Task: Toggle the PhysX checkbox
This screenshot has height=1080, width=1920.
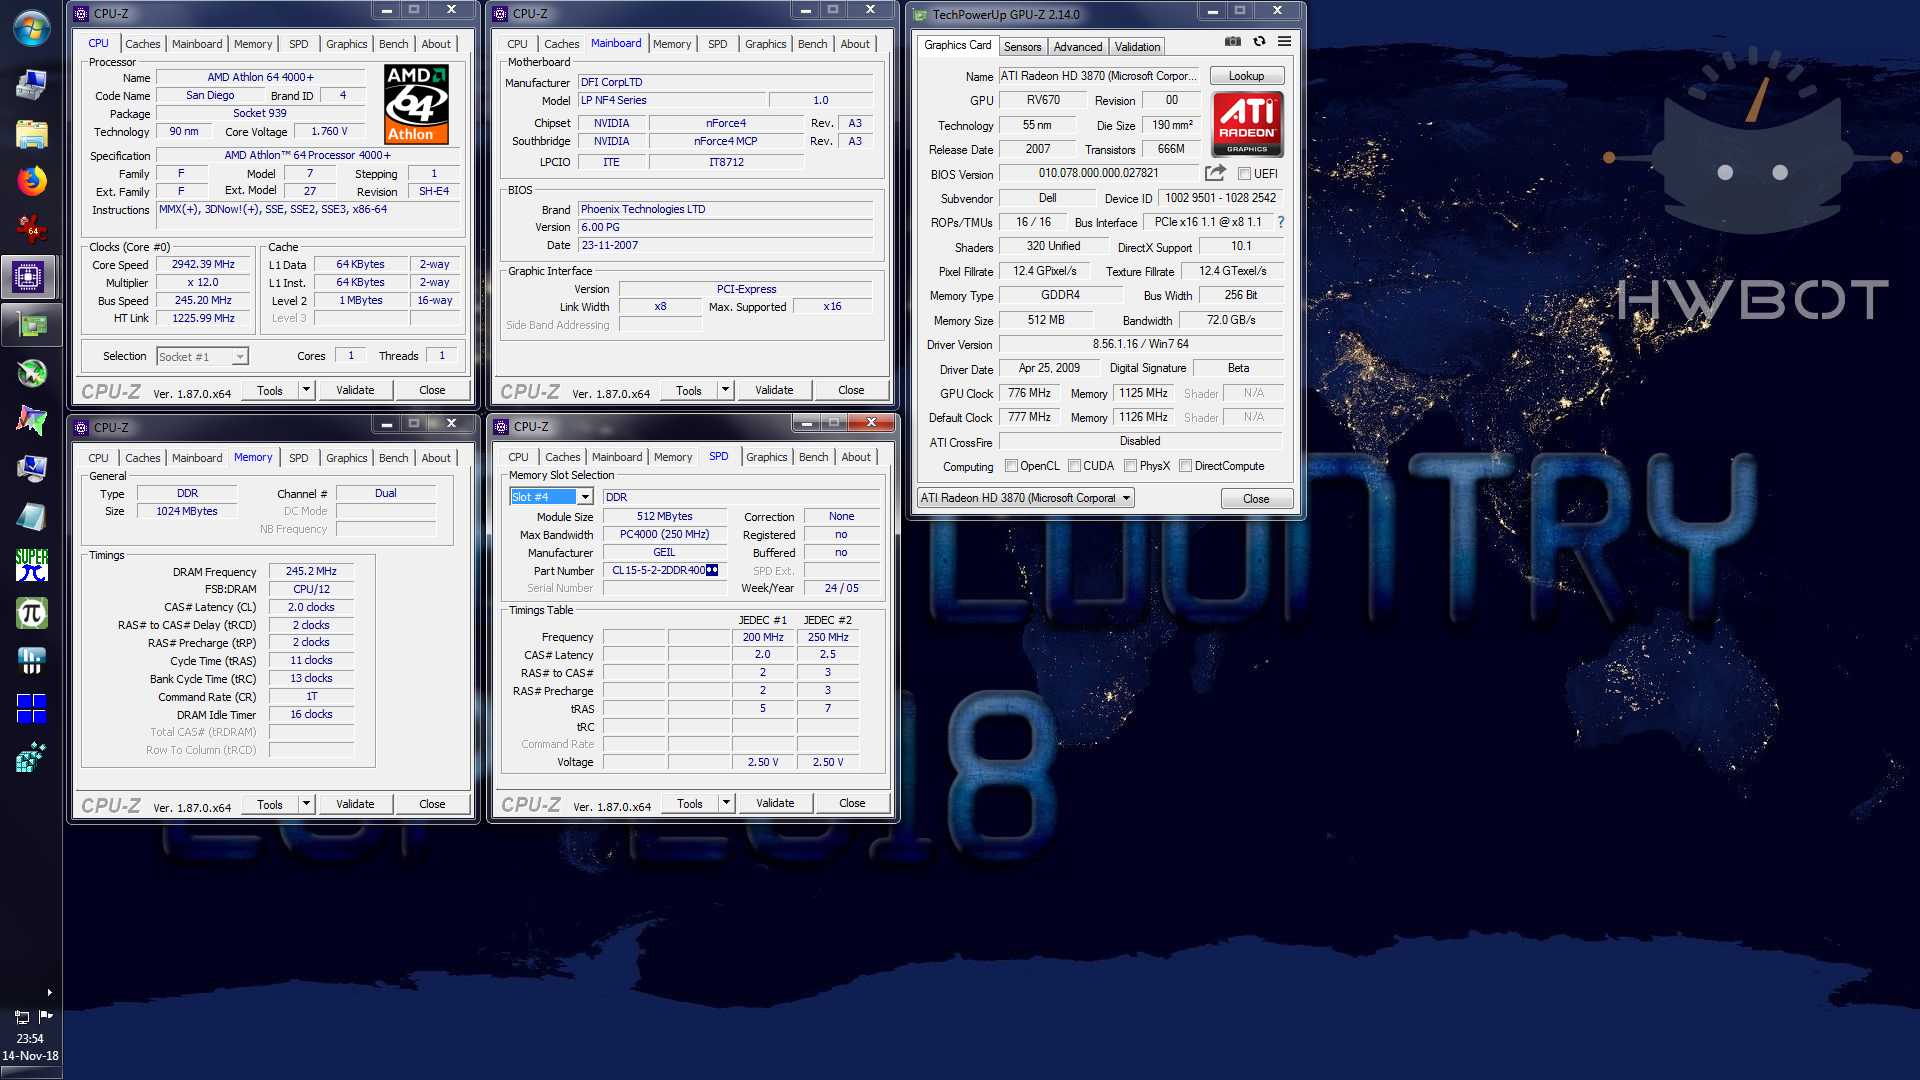Action: tap(1130, 466)
